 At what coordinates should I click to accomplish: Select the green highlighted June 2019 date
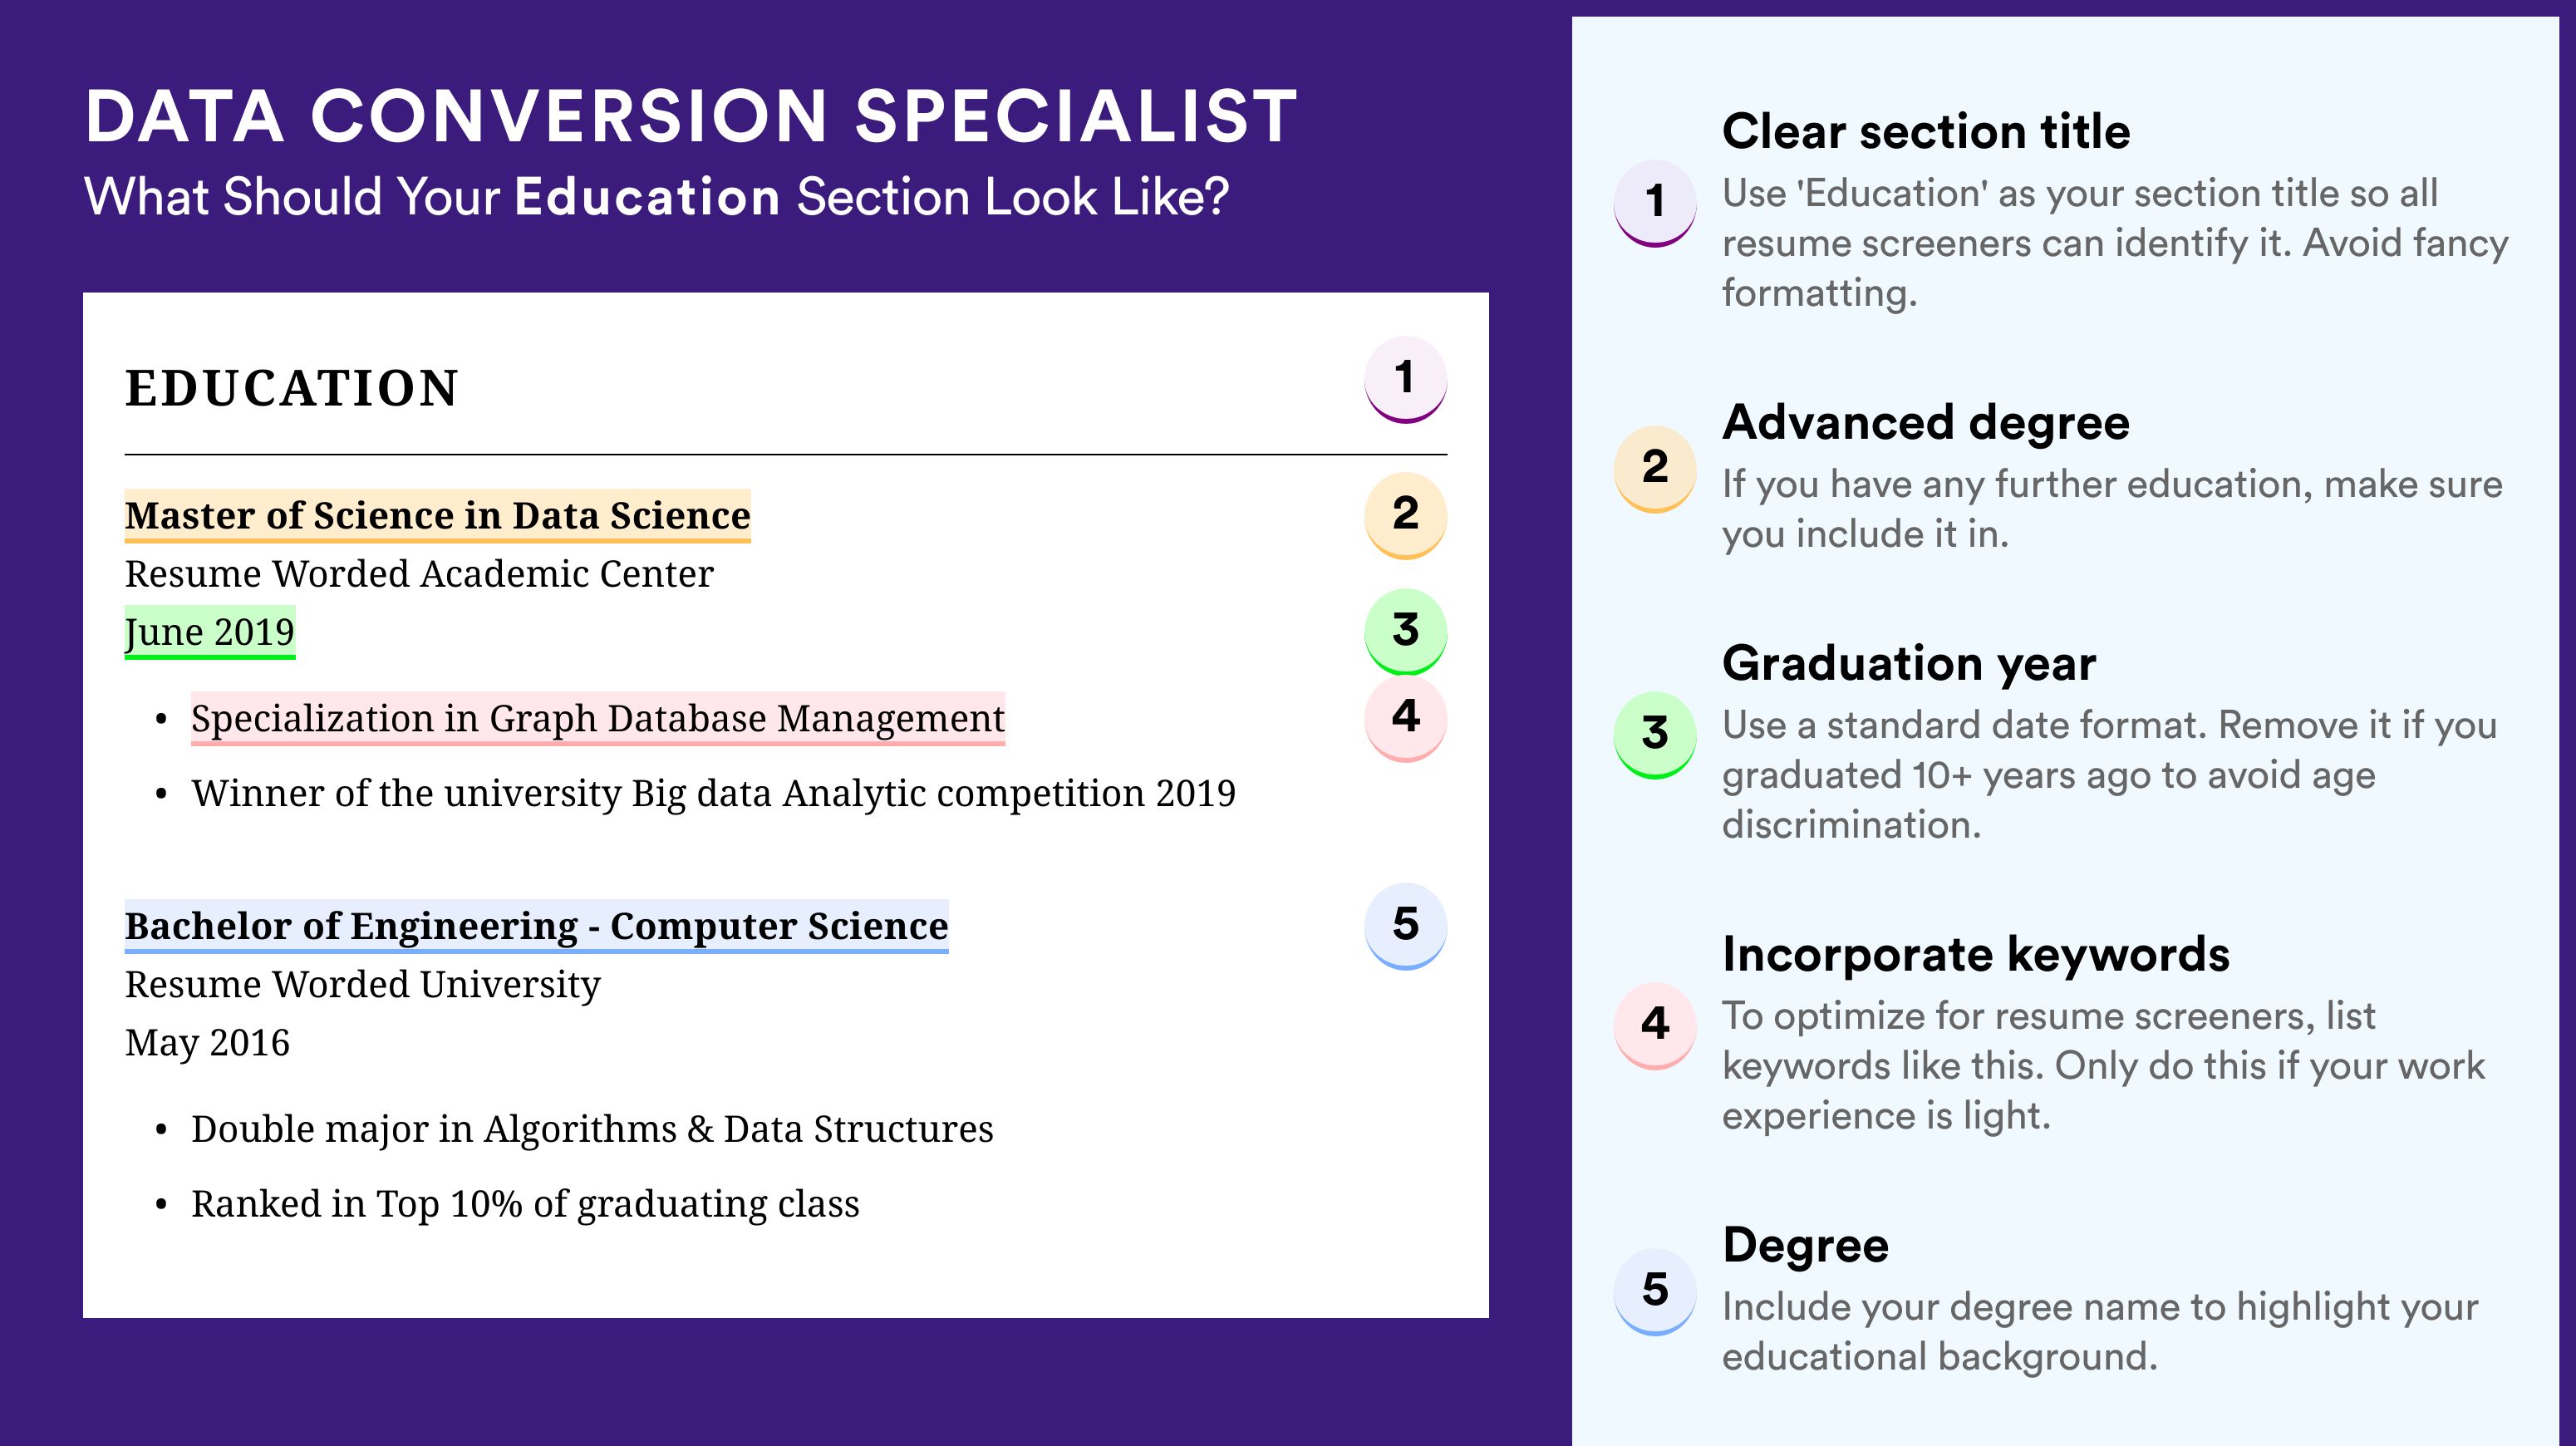click(x=210, y=632)
